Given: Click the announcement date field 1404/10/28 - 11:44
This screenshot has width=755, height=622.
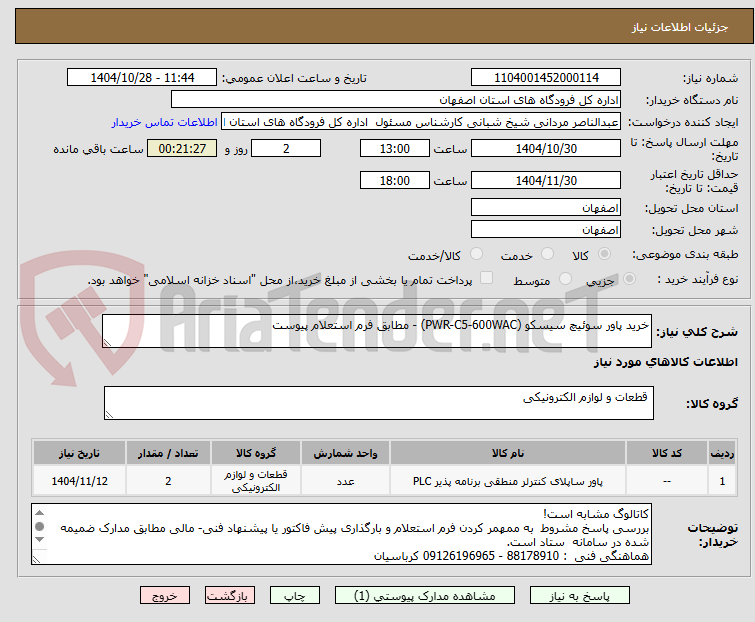Looking at the screenshot, I should point(142,78).
